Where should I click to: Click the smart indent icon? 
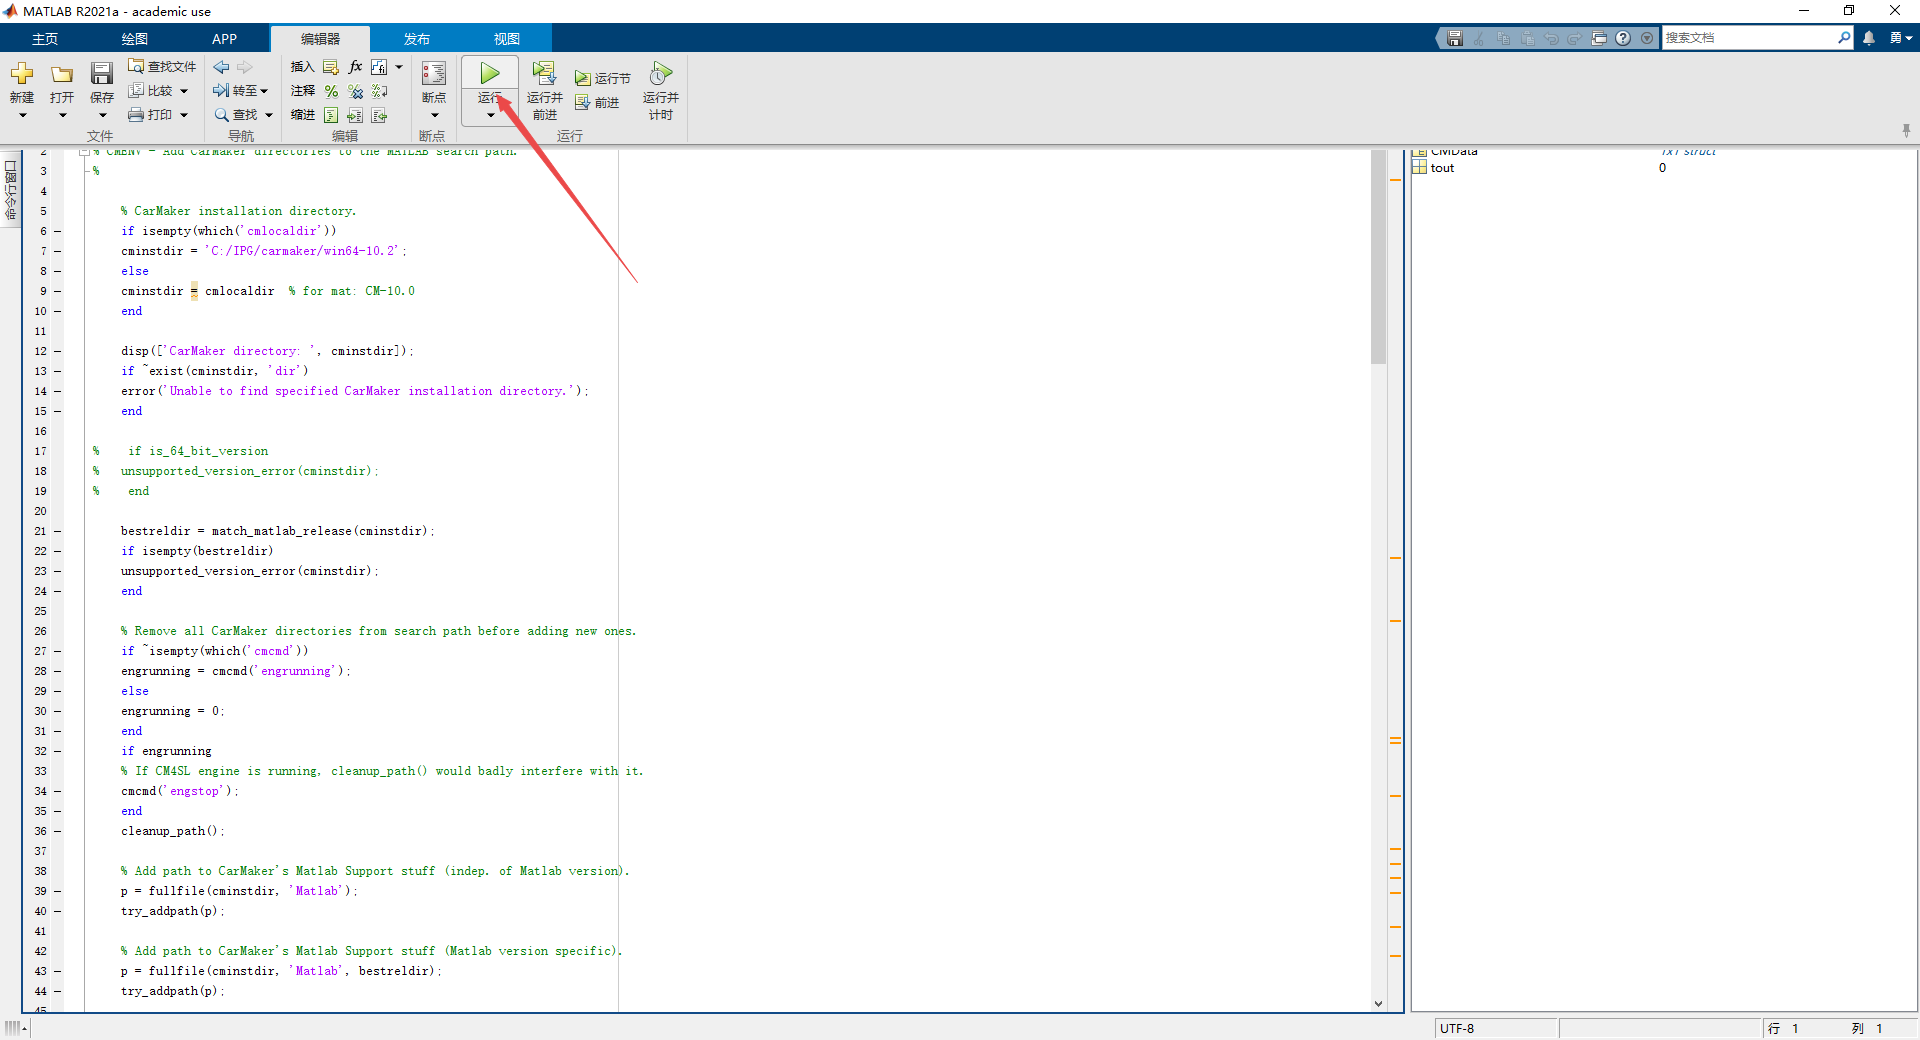pos(331,116)
